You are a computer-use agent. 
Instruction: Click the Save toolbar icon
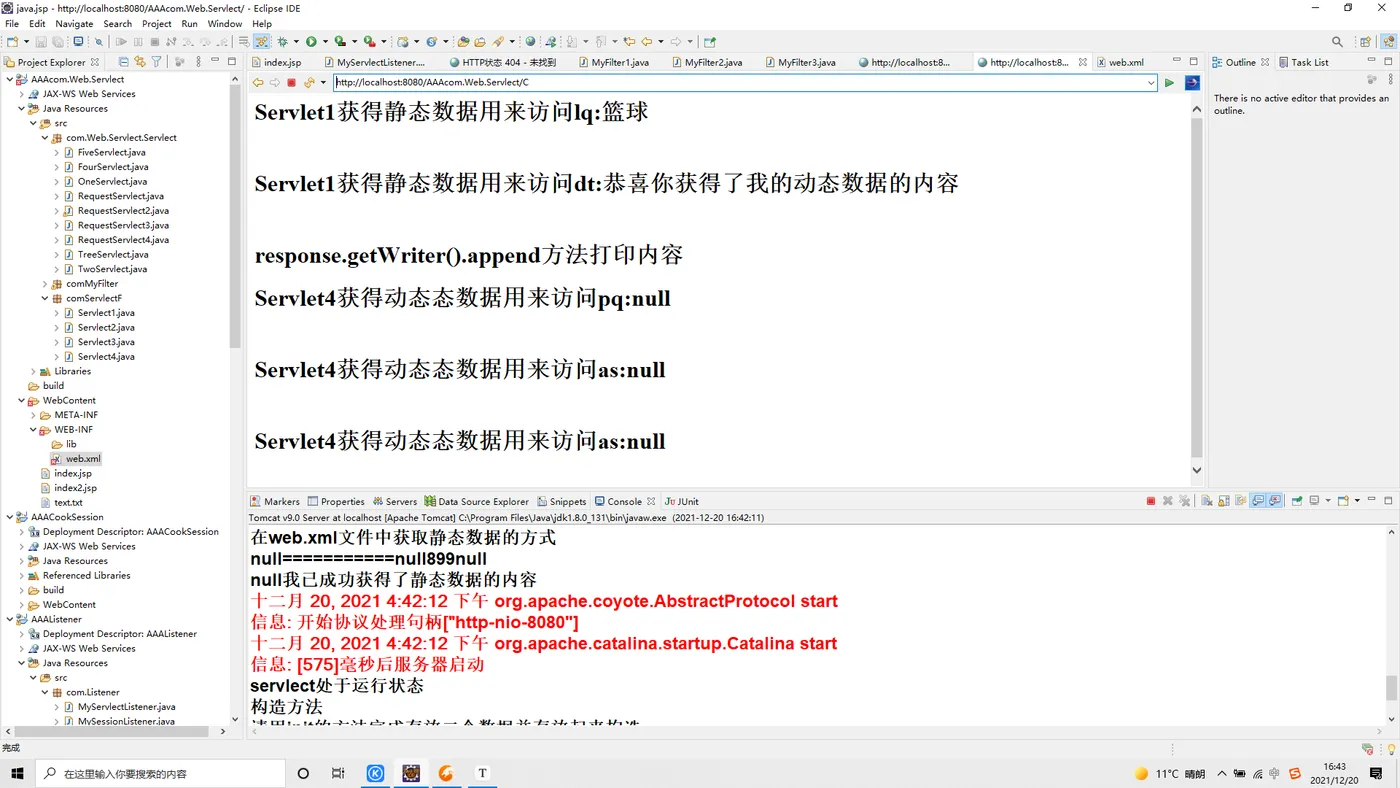coord(41,42)
